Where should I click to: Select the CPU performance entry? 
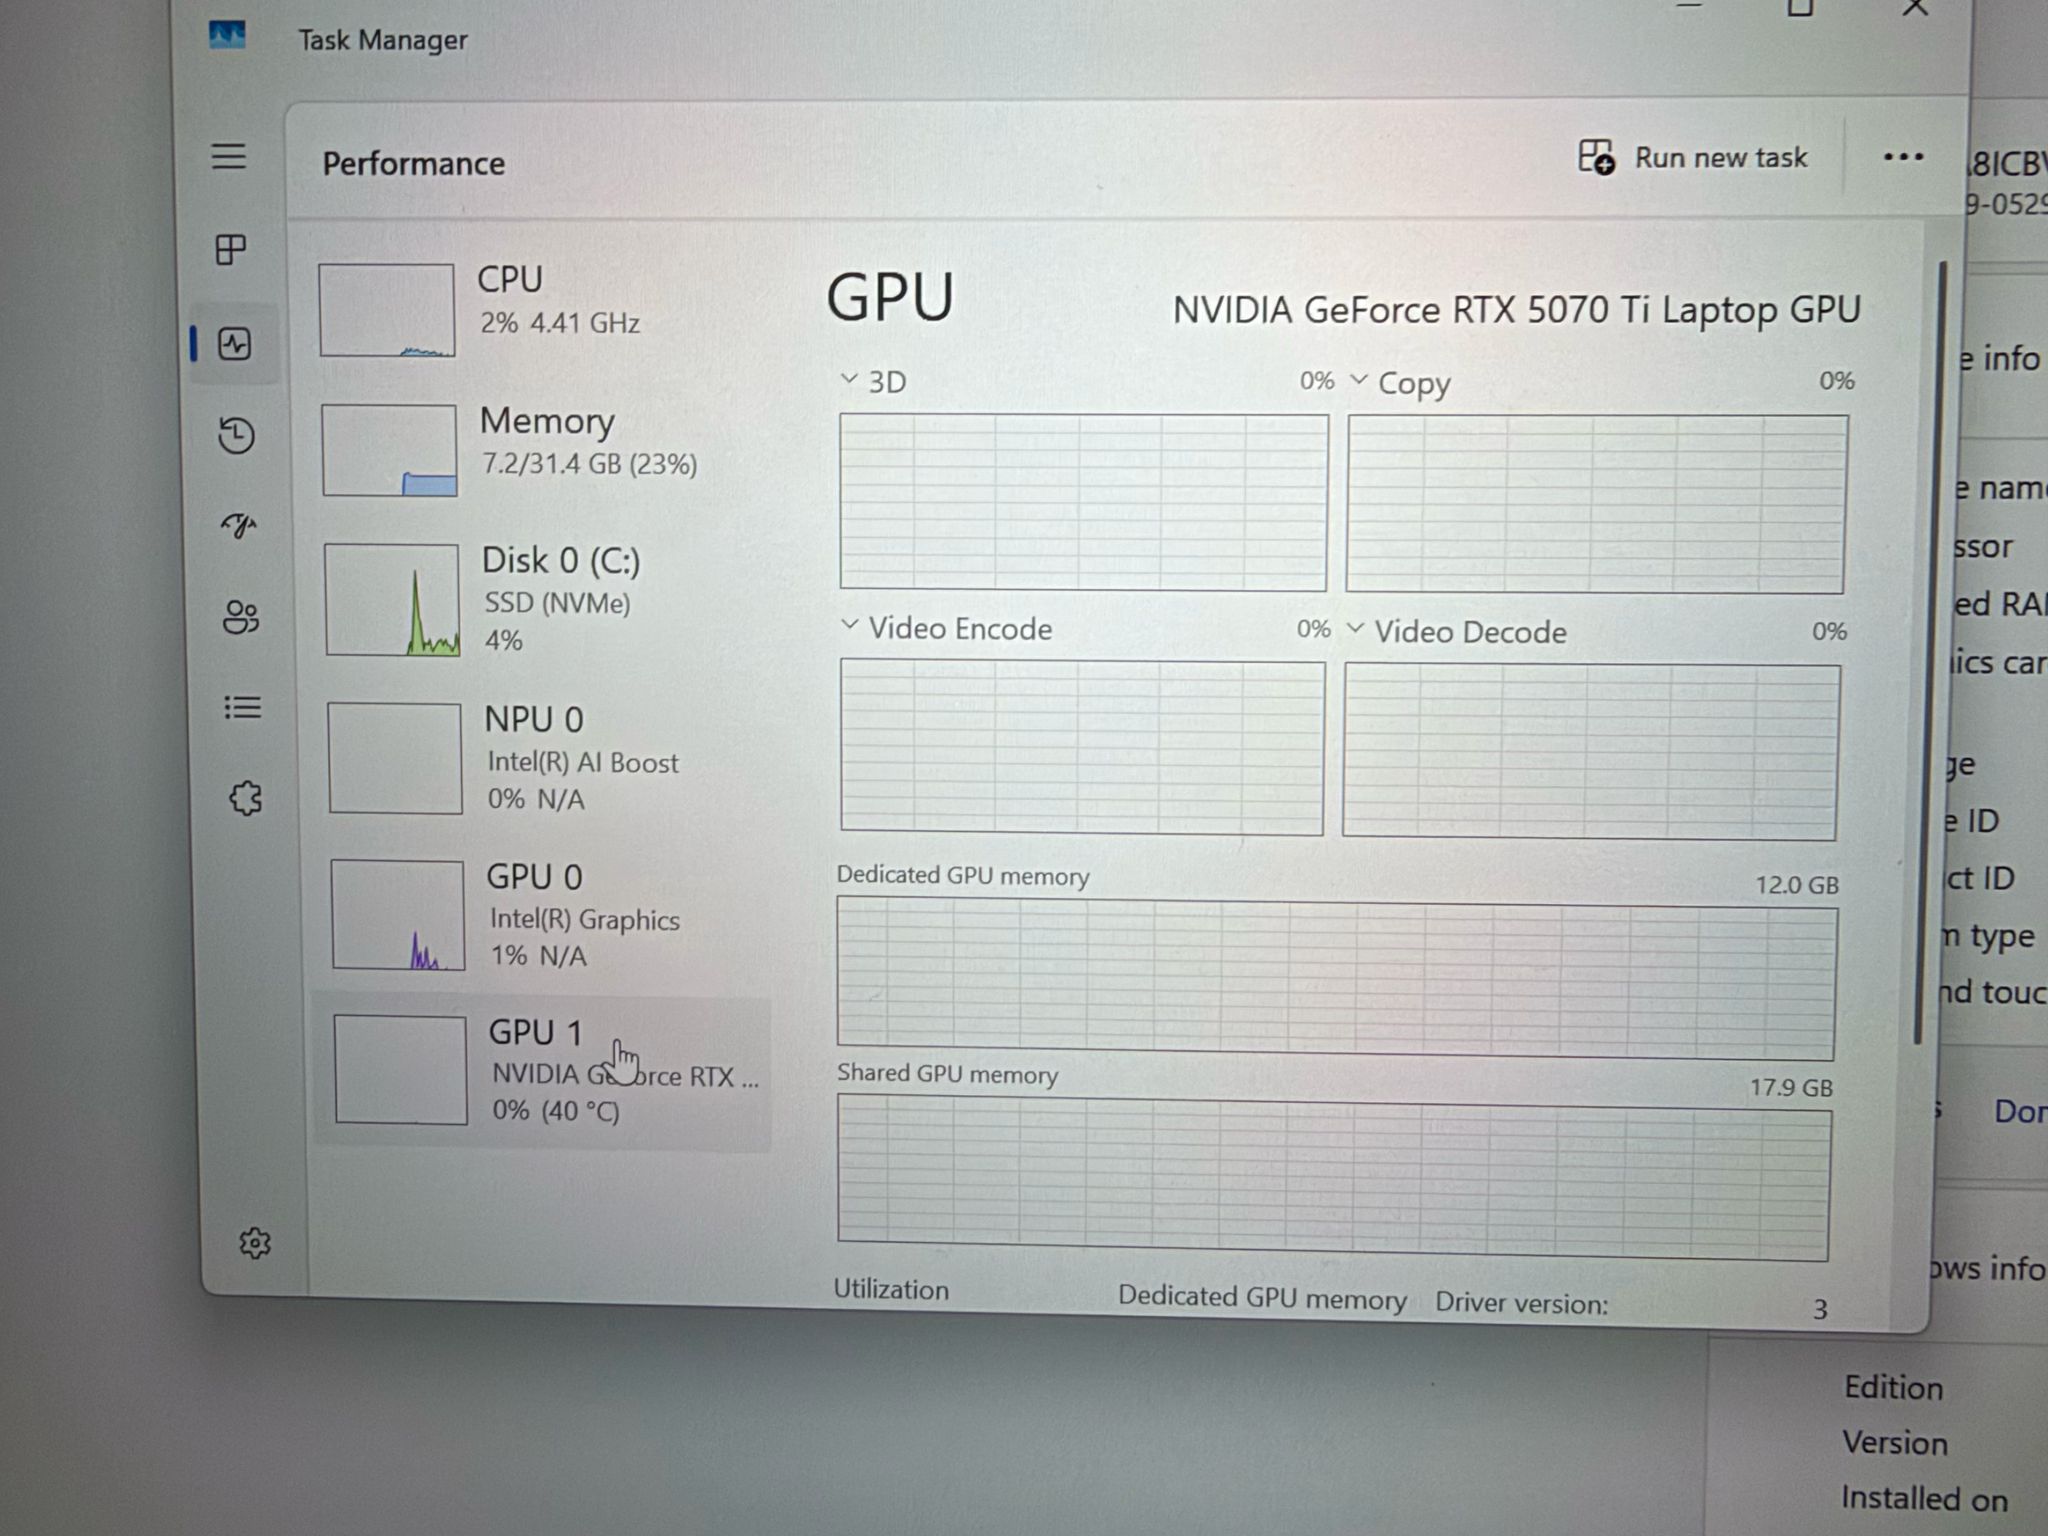pos(540,309)
